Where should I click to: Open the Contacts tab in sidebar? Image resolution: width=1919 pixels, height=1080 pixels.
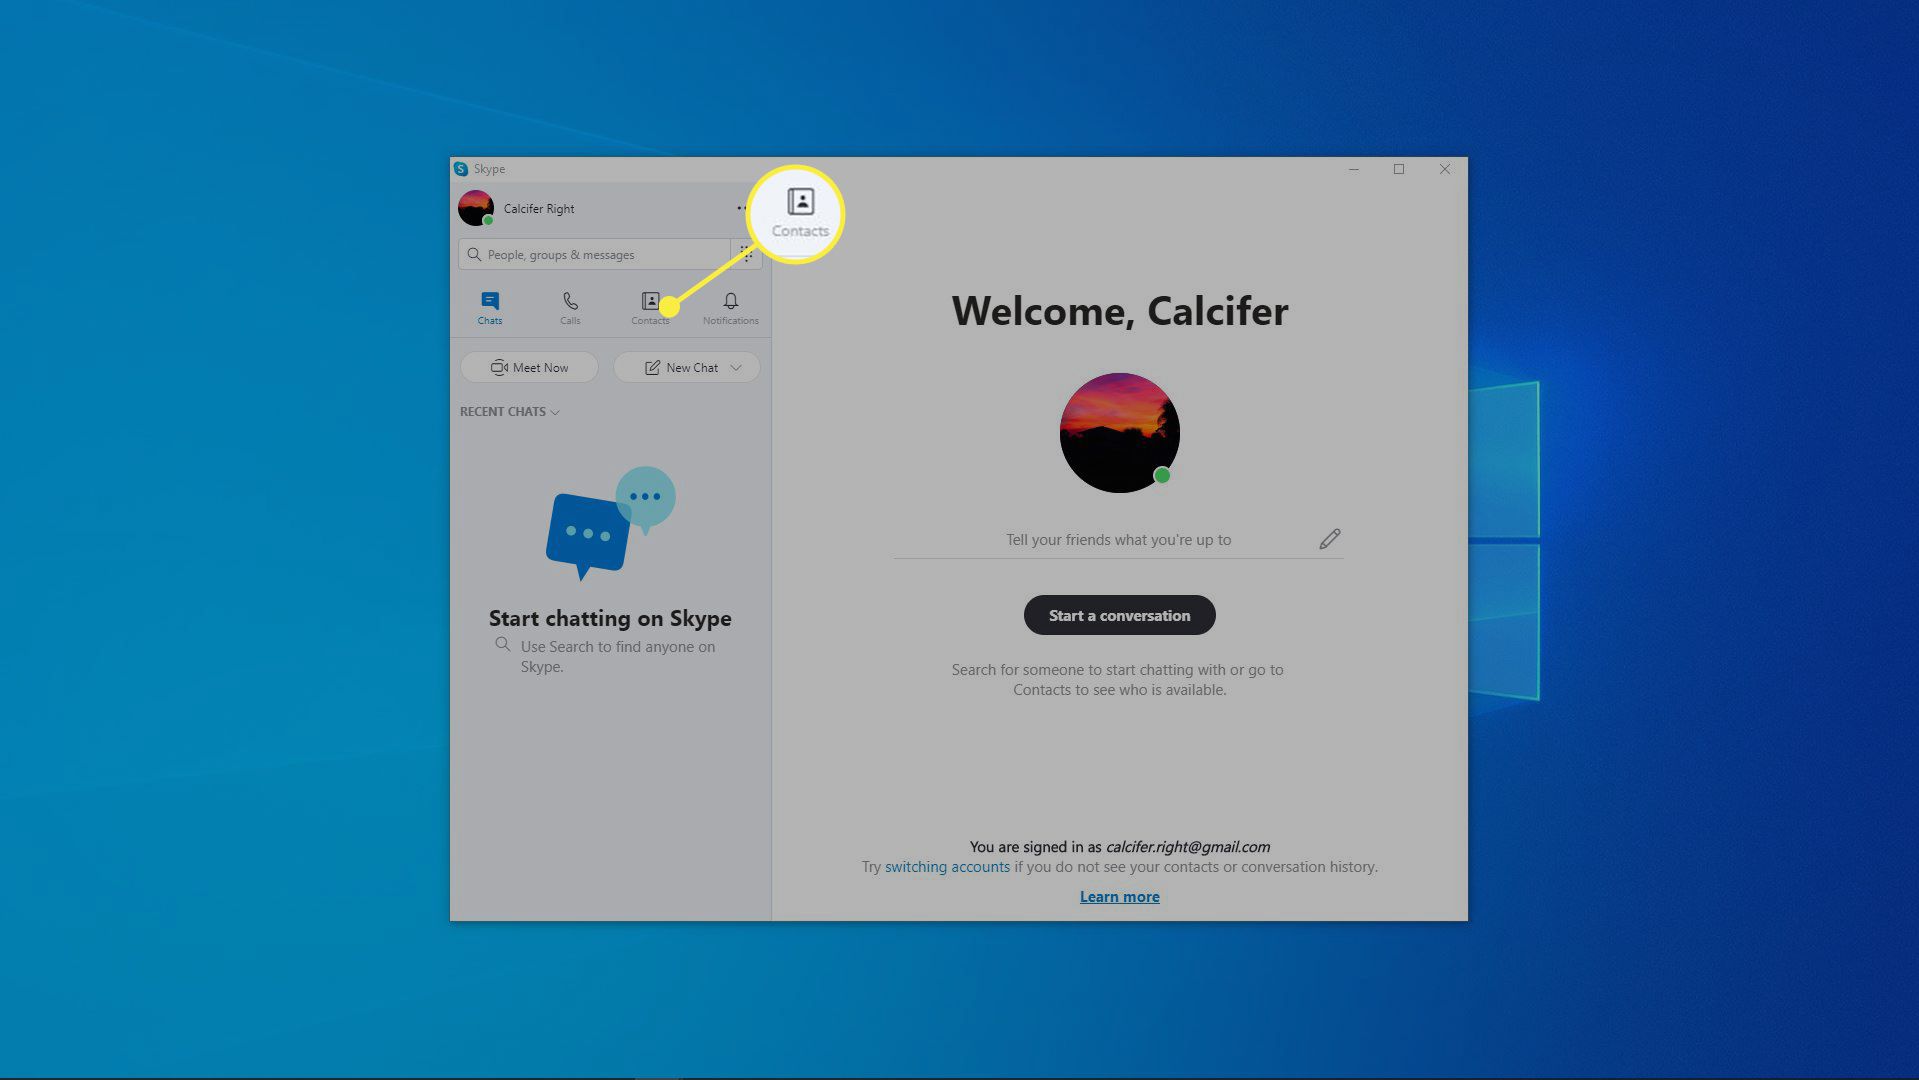click(650, 307)
